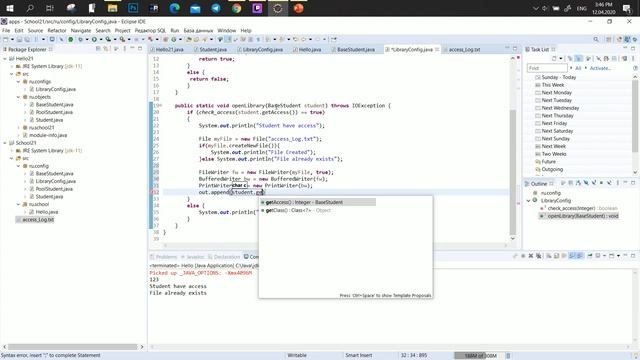Click Remove All Terminated Launches icon
Viewport: 640px width, 360px height.
pyautogui.click(x=539, y=256)
